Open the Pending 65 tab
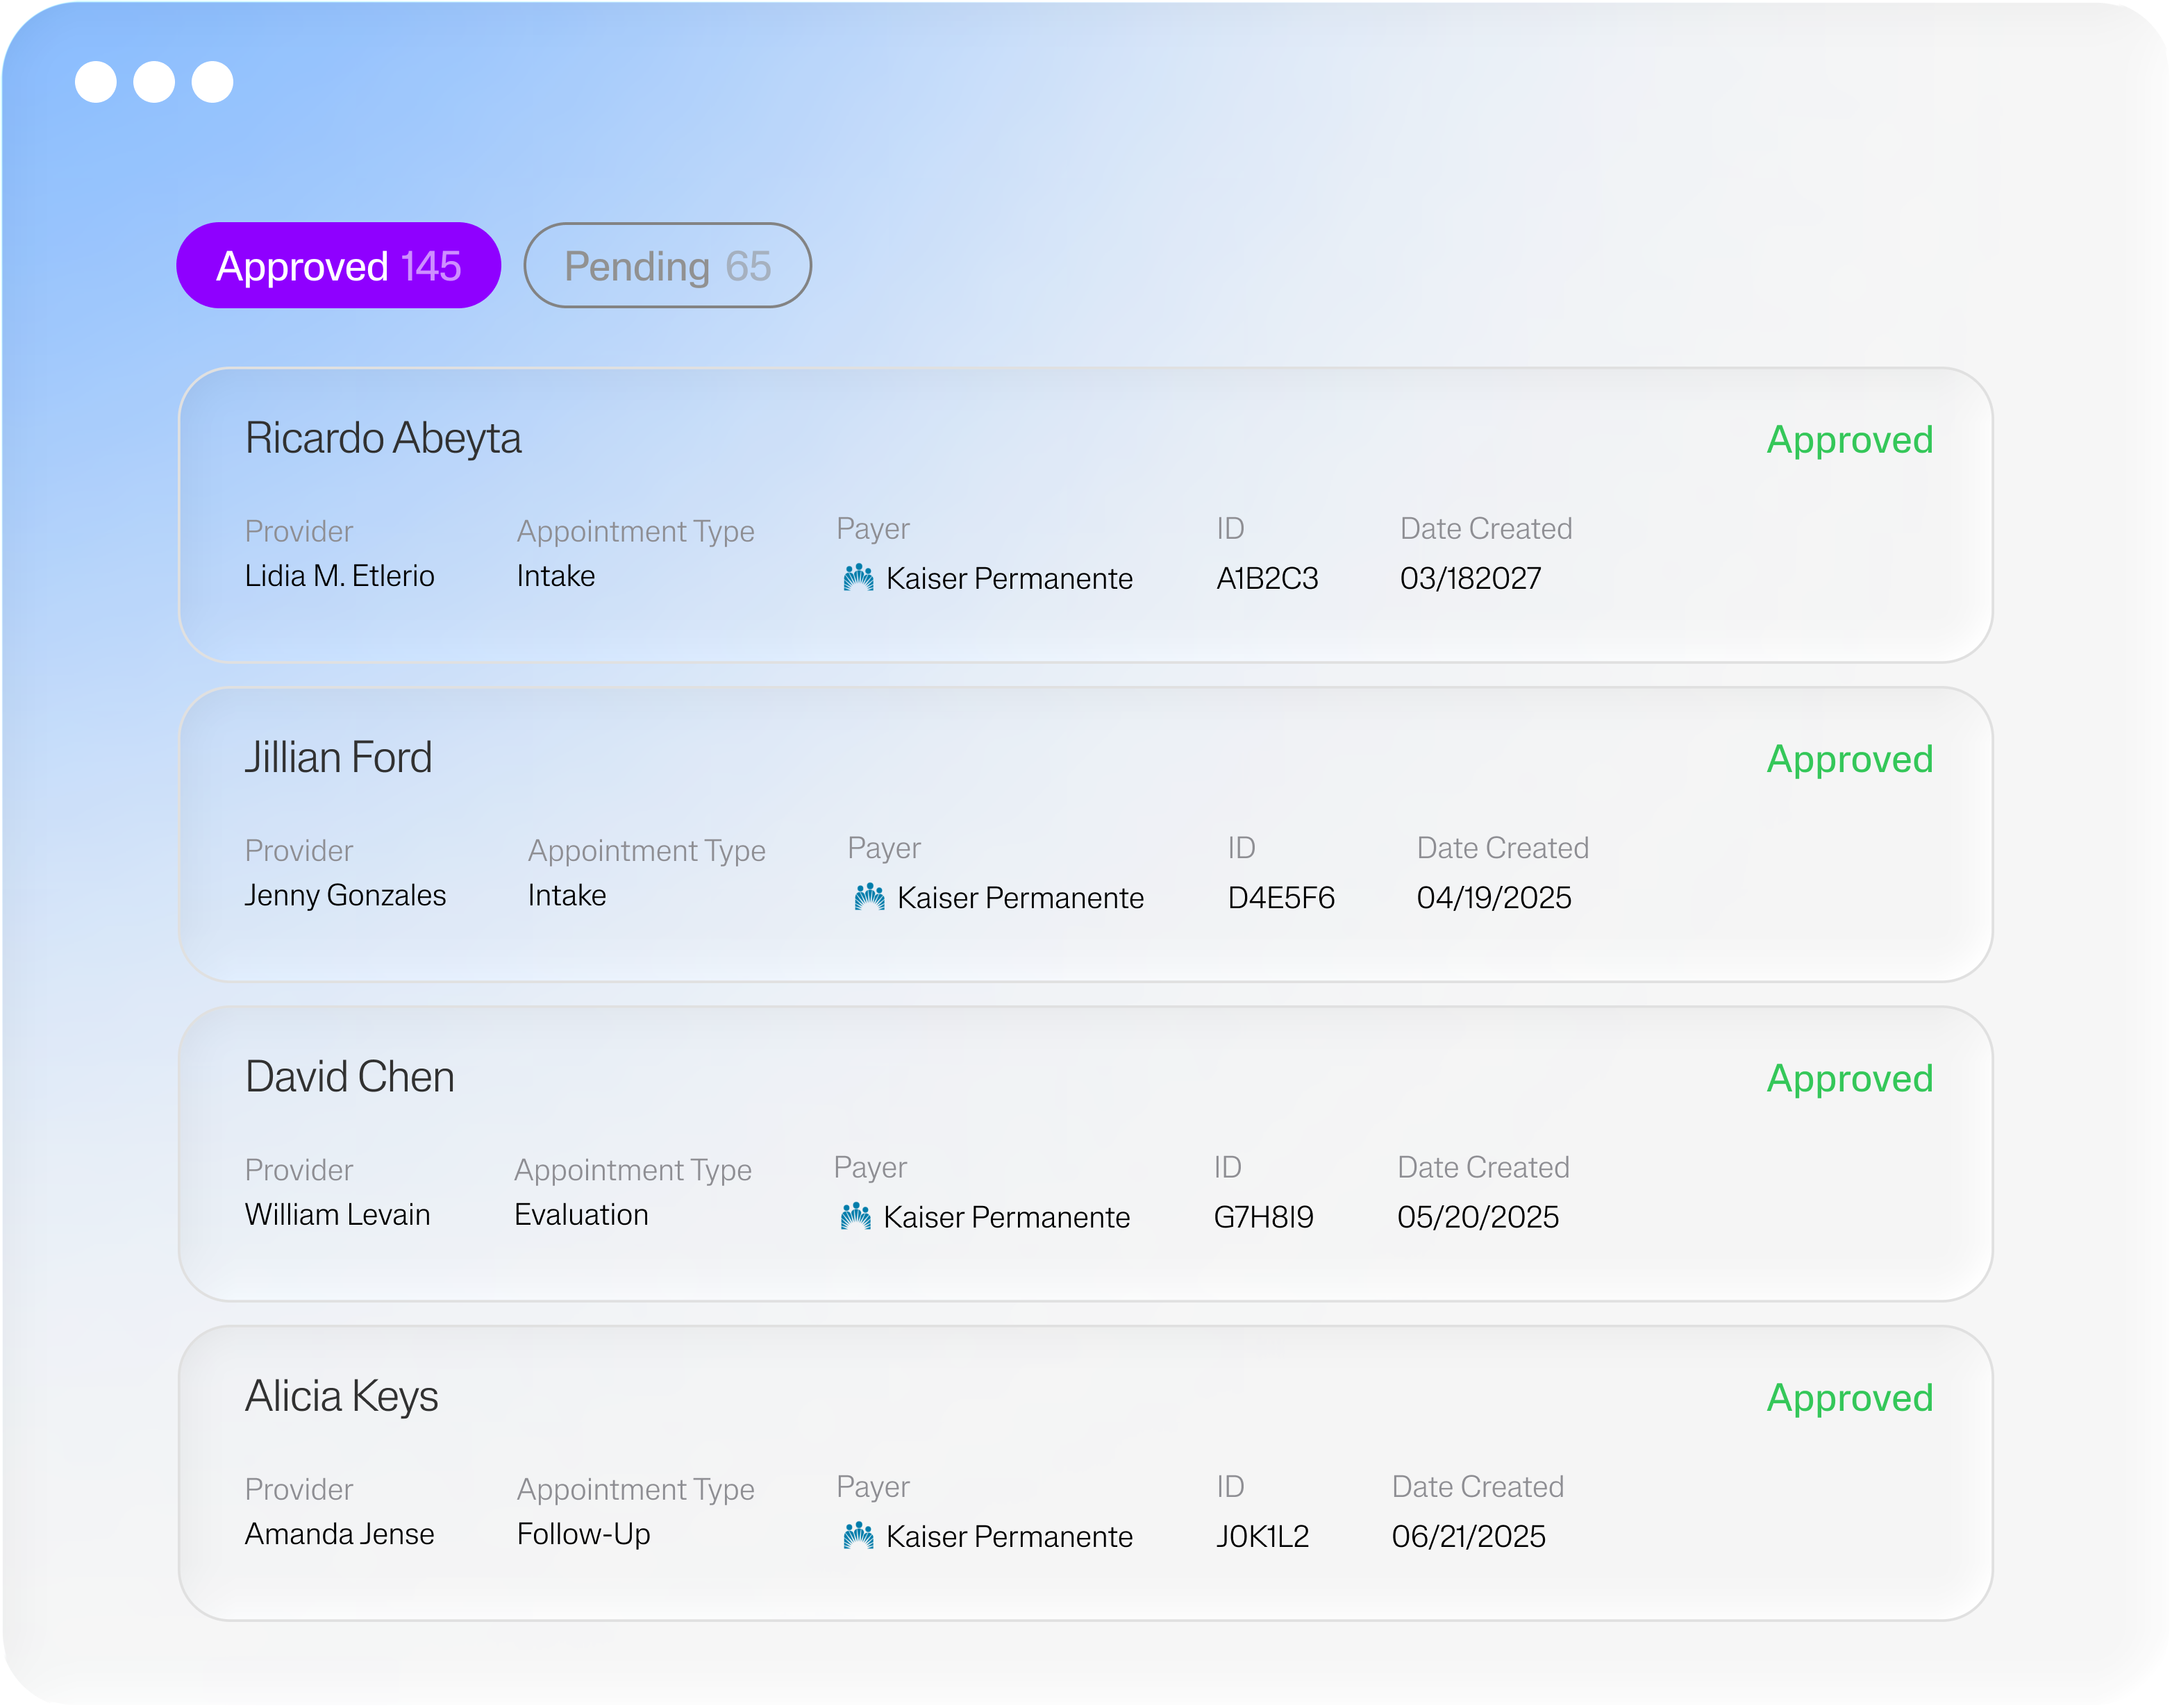2172x1708 pixels. 667,266
